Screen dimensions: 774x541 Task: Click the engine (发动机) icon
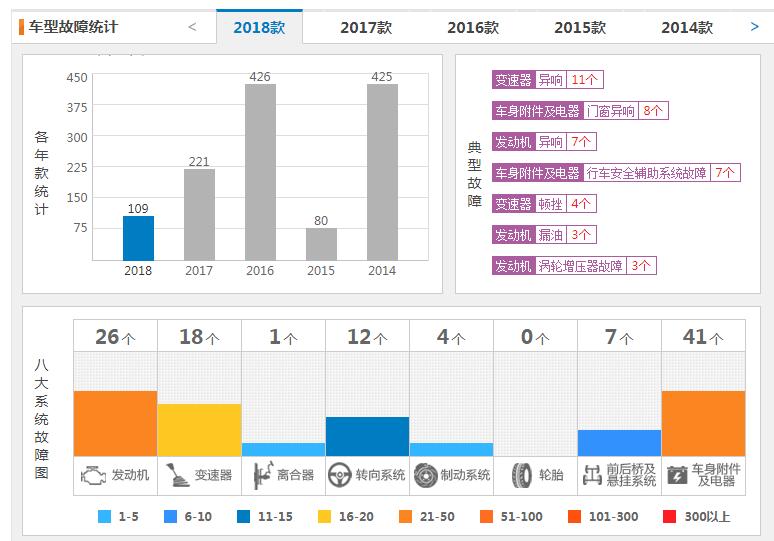(x=93, y=476)
